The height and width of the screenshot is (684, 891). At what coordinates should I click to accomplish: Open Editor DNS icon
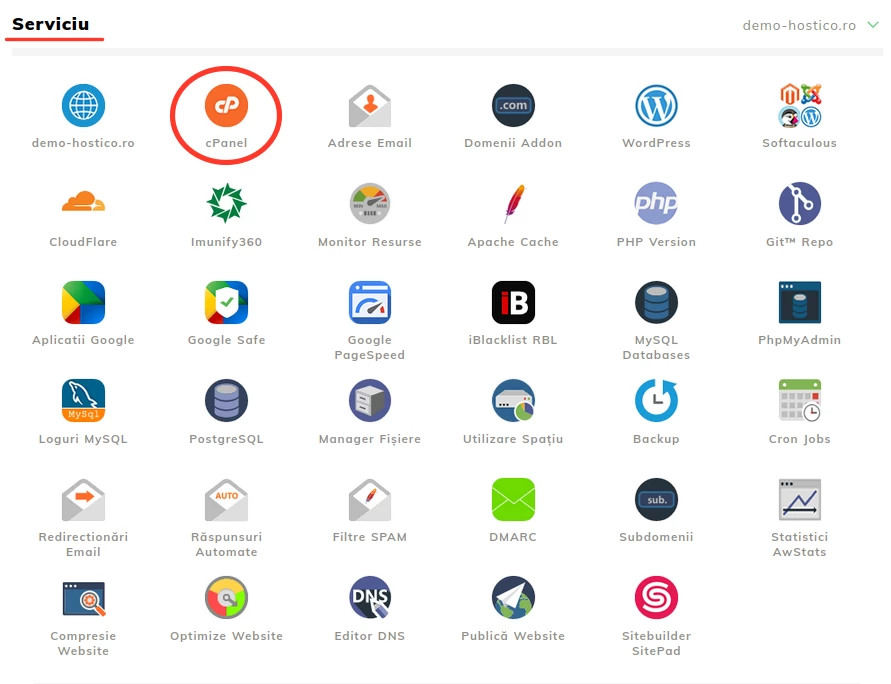coord(369,598)
